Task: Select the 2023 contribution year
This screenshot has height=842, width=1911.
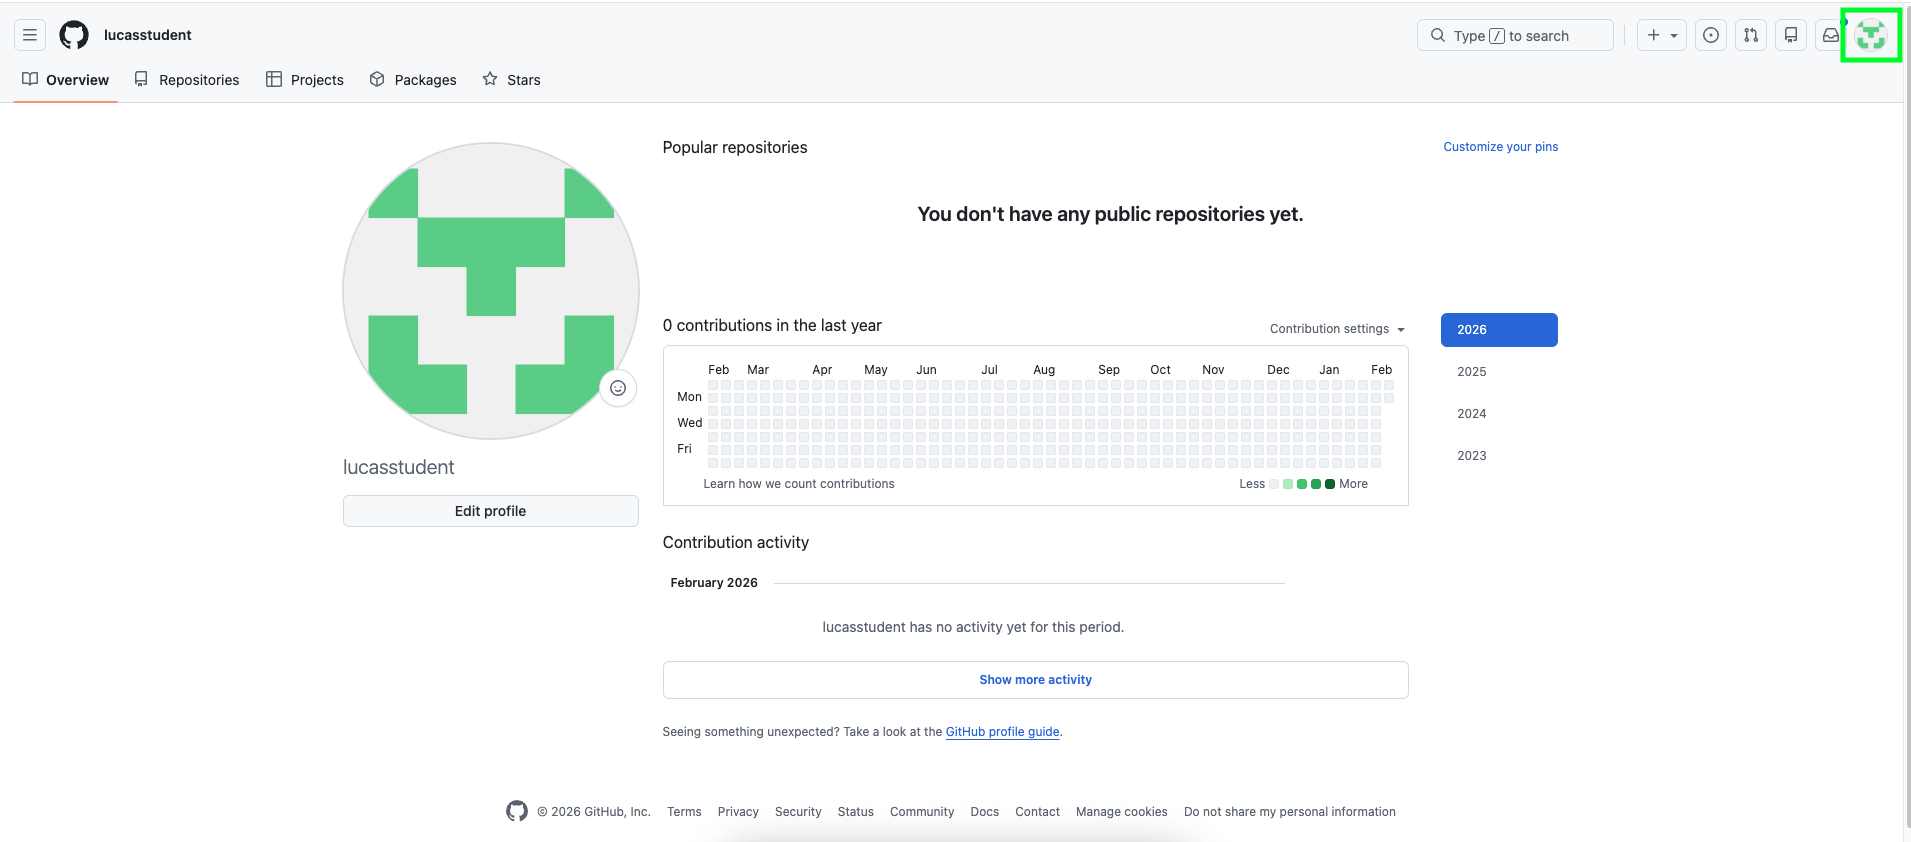Action: [x=1472, y=456]
